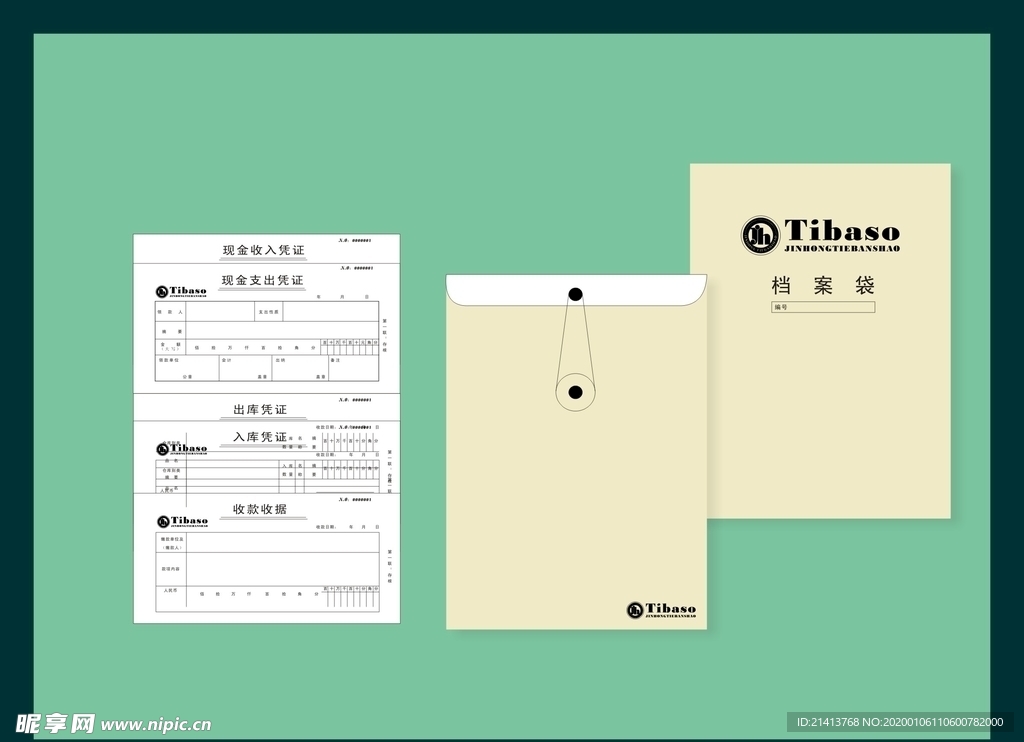Click the Tibaso logo on the 现金支出凭证 form
The width and height of the screenshot is (1024, 742).
tap(181, 292)
